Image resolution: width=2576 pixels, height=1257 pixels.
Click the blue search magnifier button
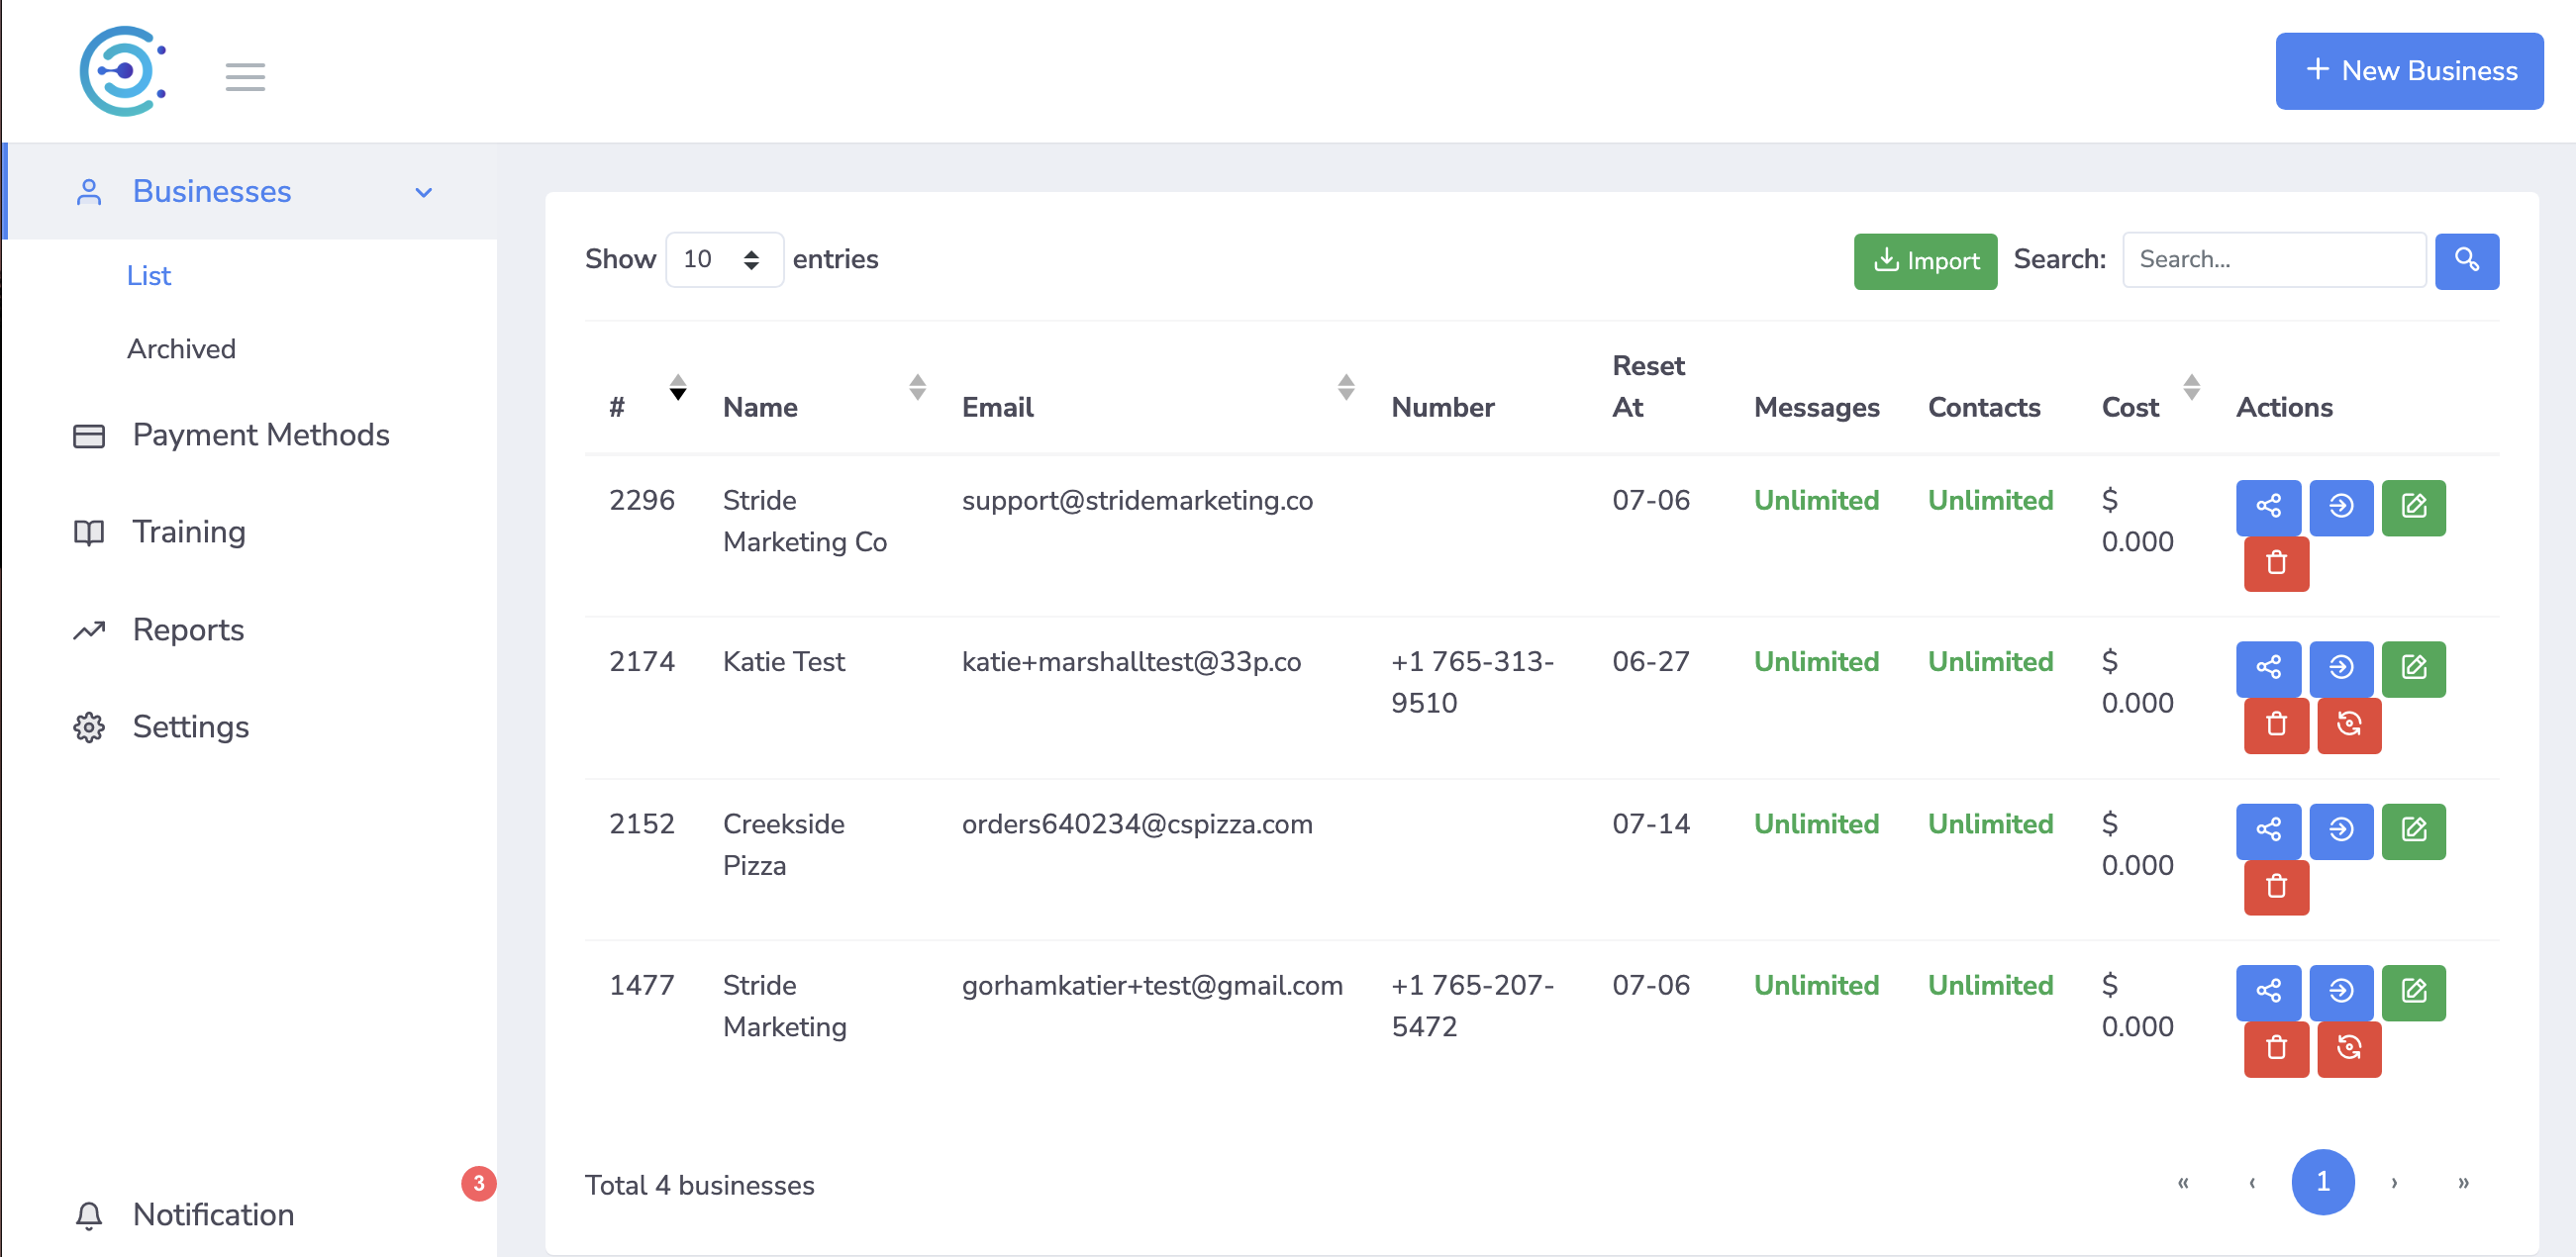tap(2465, 261)
